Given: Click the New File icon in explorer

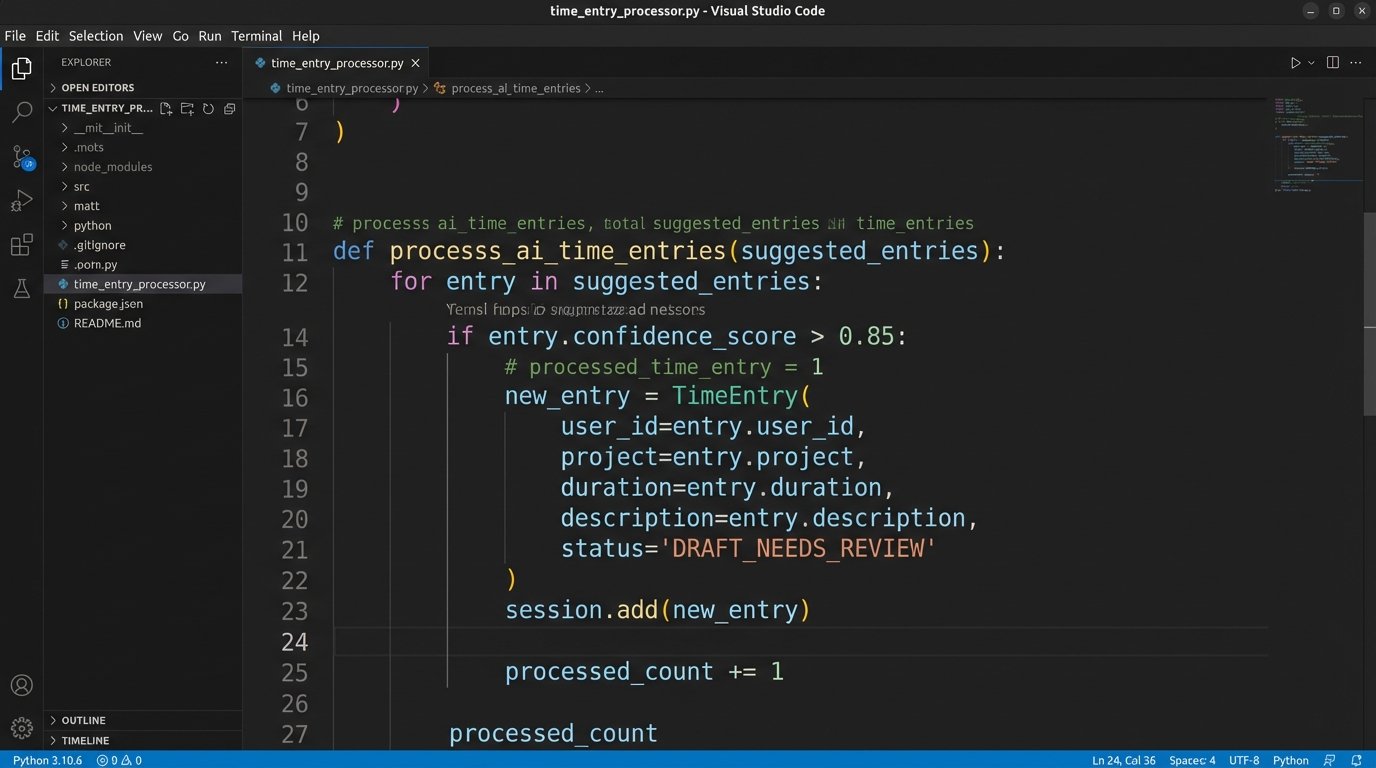Looking at the screenshot, I should coord(166,108).
